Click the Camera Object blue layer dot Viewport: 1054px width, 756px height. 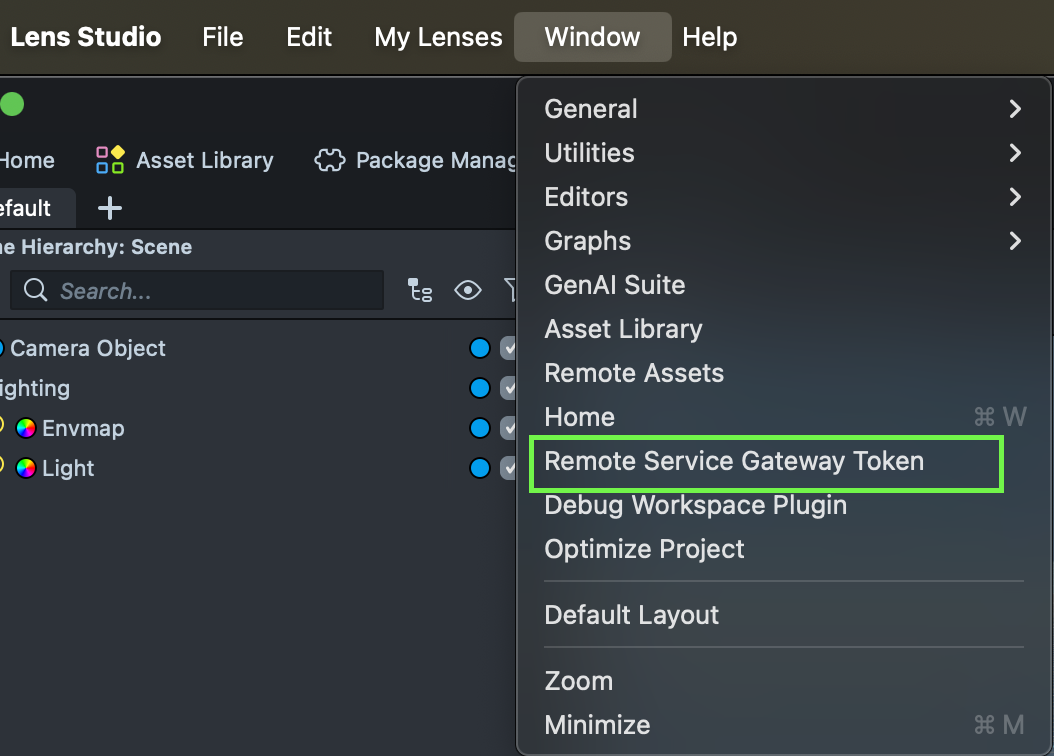click(x=480, y=348)
